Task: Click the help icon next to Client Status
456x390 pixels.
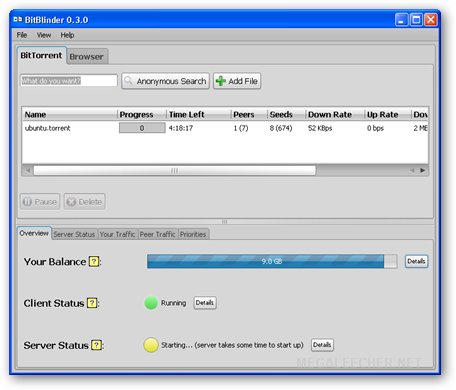Action: [x=92, y=303]
